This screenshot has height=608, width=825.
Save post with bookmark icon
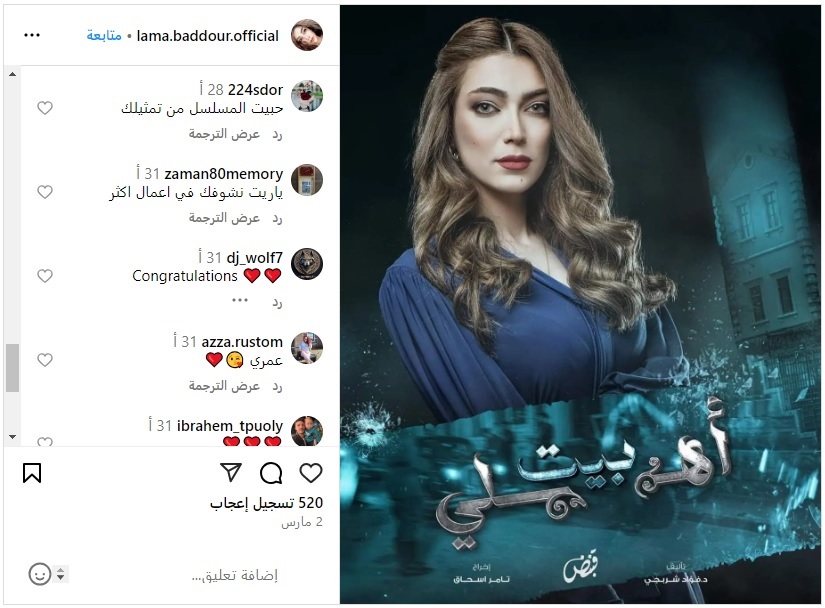pyautogui.click(x=32, y=473)
